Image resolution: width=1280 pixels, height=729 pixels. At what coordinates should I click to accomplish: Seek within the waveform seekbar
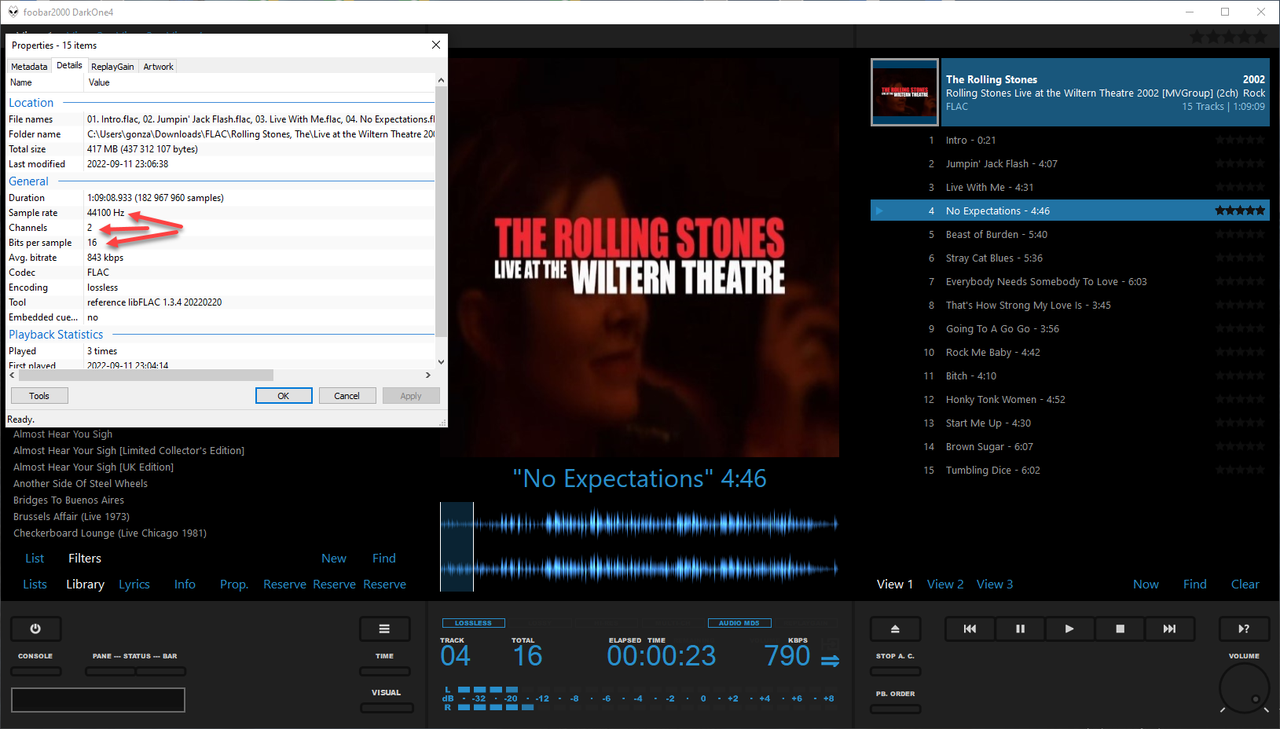tap(639, 546)
